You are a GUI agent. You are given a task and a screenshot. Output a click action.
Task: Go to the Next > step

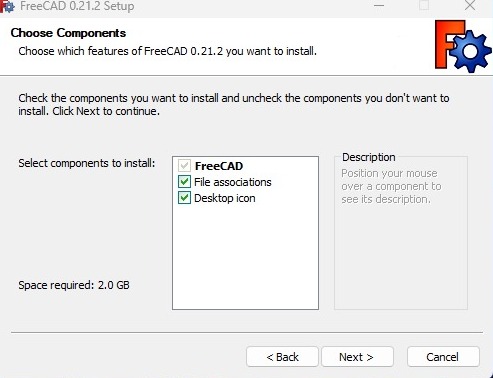tap(357, 357)
